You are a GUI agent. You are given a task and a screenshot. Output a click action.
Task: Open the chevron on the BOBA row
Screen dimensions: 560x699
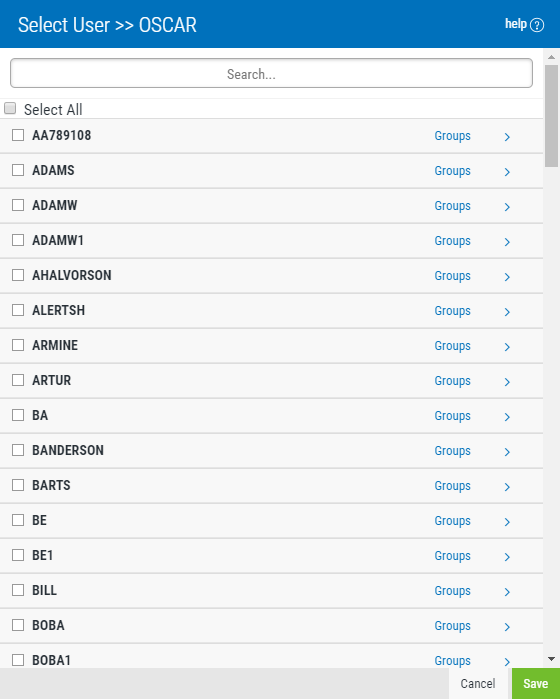click(507, 627)
